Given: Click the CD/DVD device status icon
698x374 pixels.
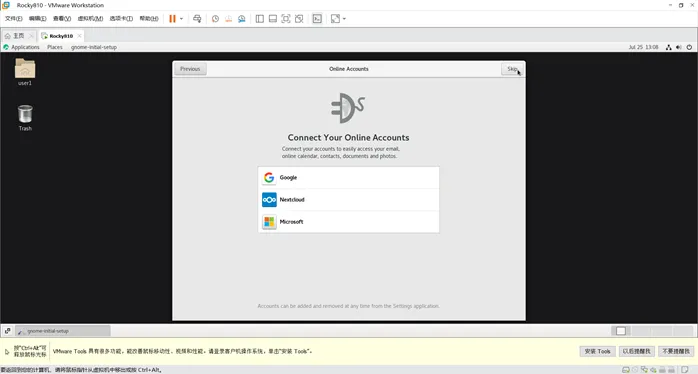Looking at the screenshot, I should tap(635, 370).
